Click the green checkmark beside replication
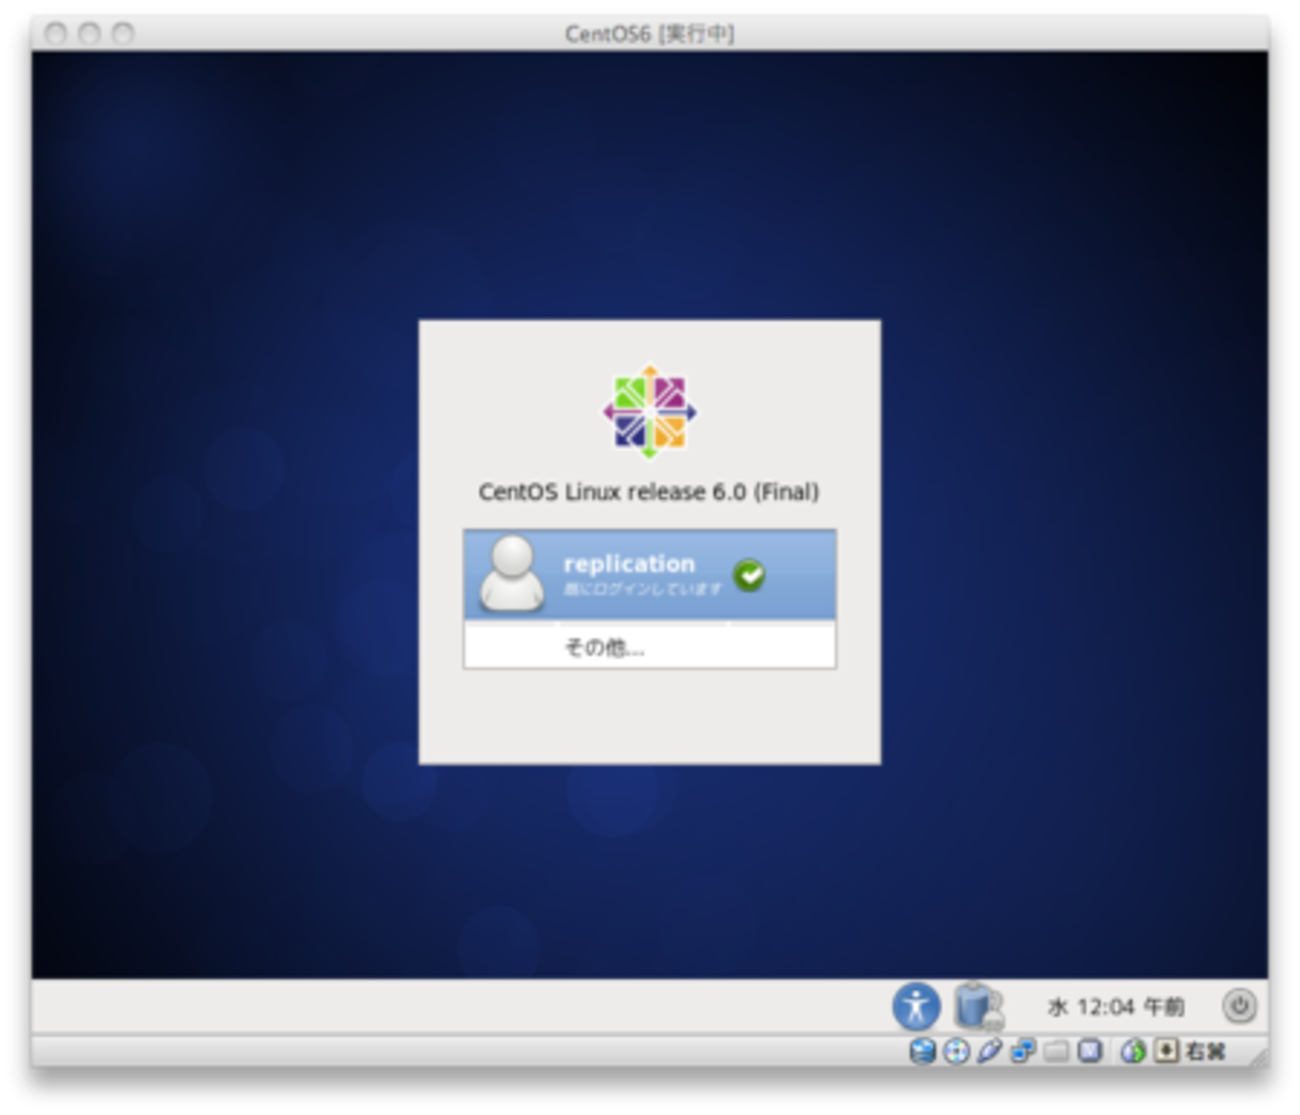The image size is (1300, 1115). coord(749,575)
